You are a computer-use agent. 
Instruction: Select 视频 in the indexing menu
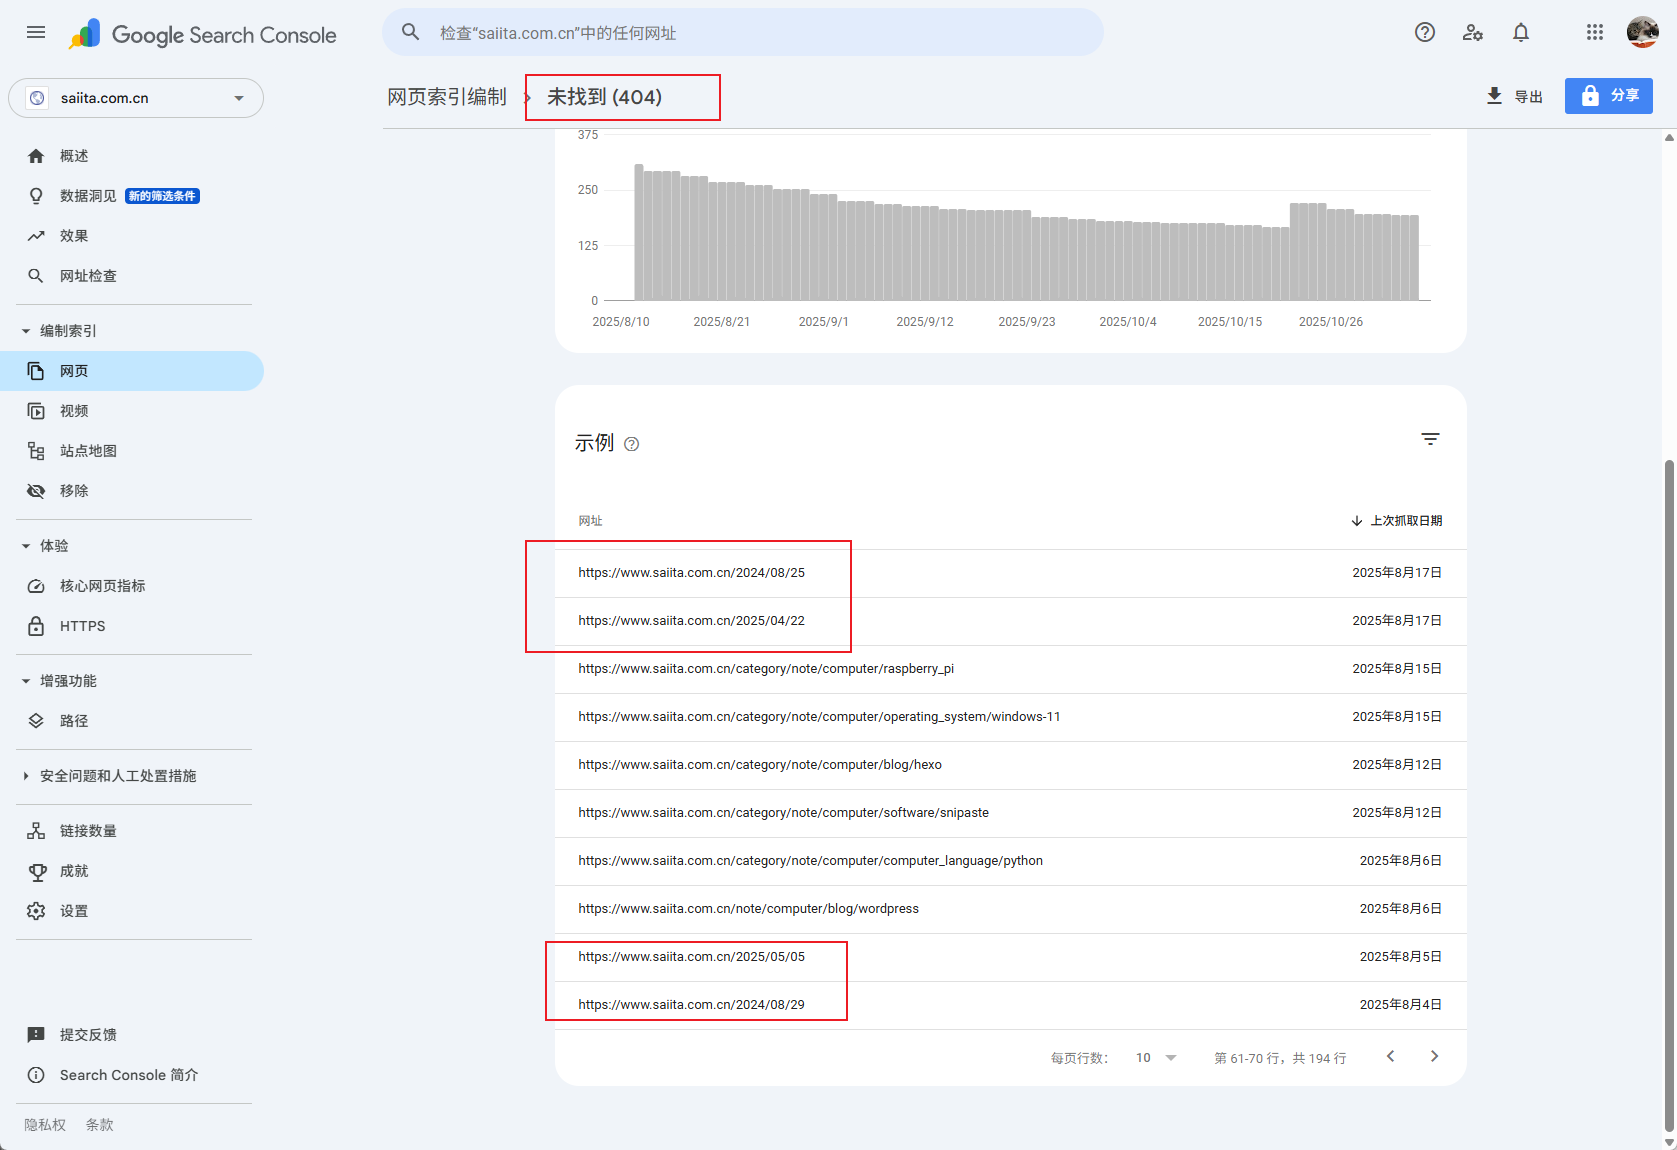coord(73,410)
